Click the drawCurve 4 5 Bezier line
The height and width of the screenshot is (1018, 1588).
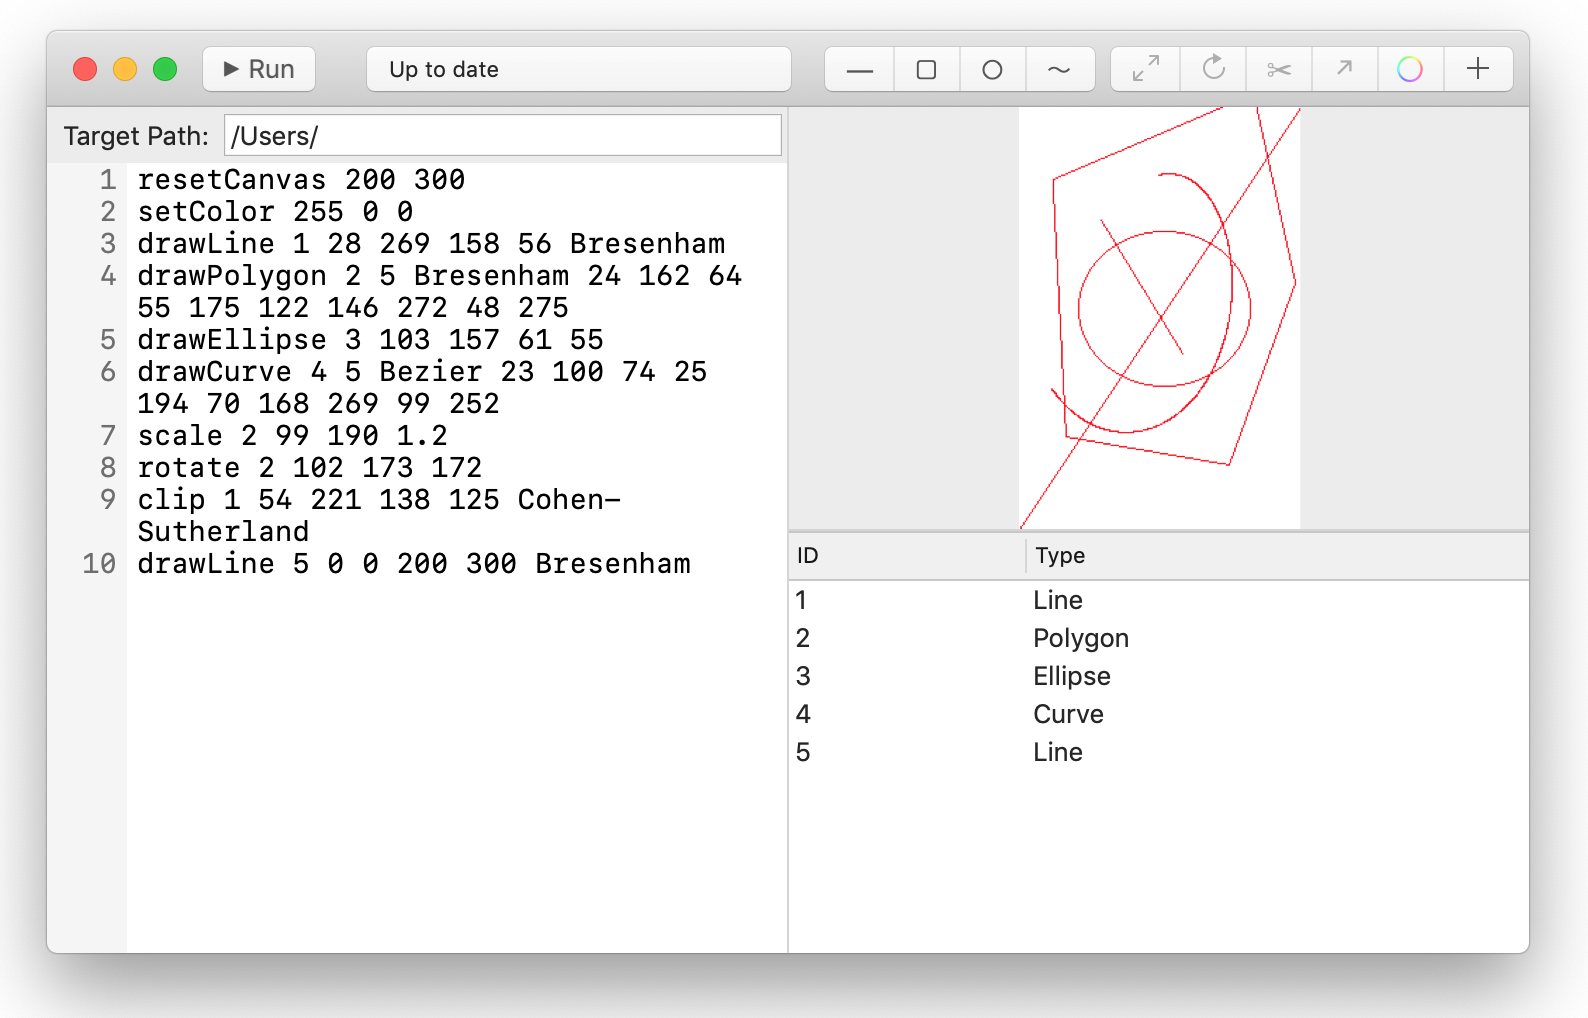pos(422,388)
